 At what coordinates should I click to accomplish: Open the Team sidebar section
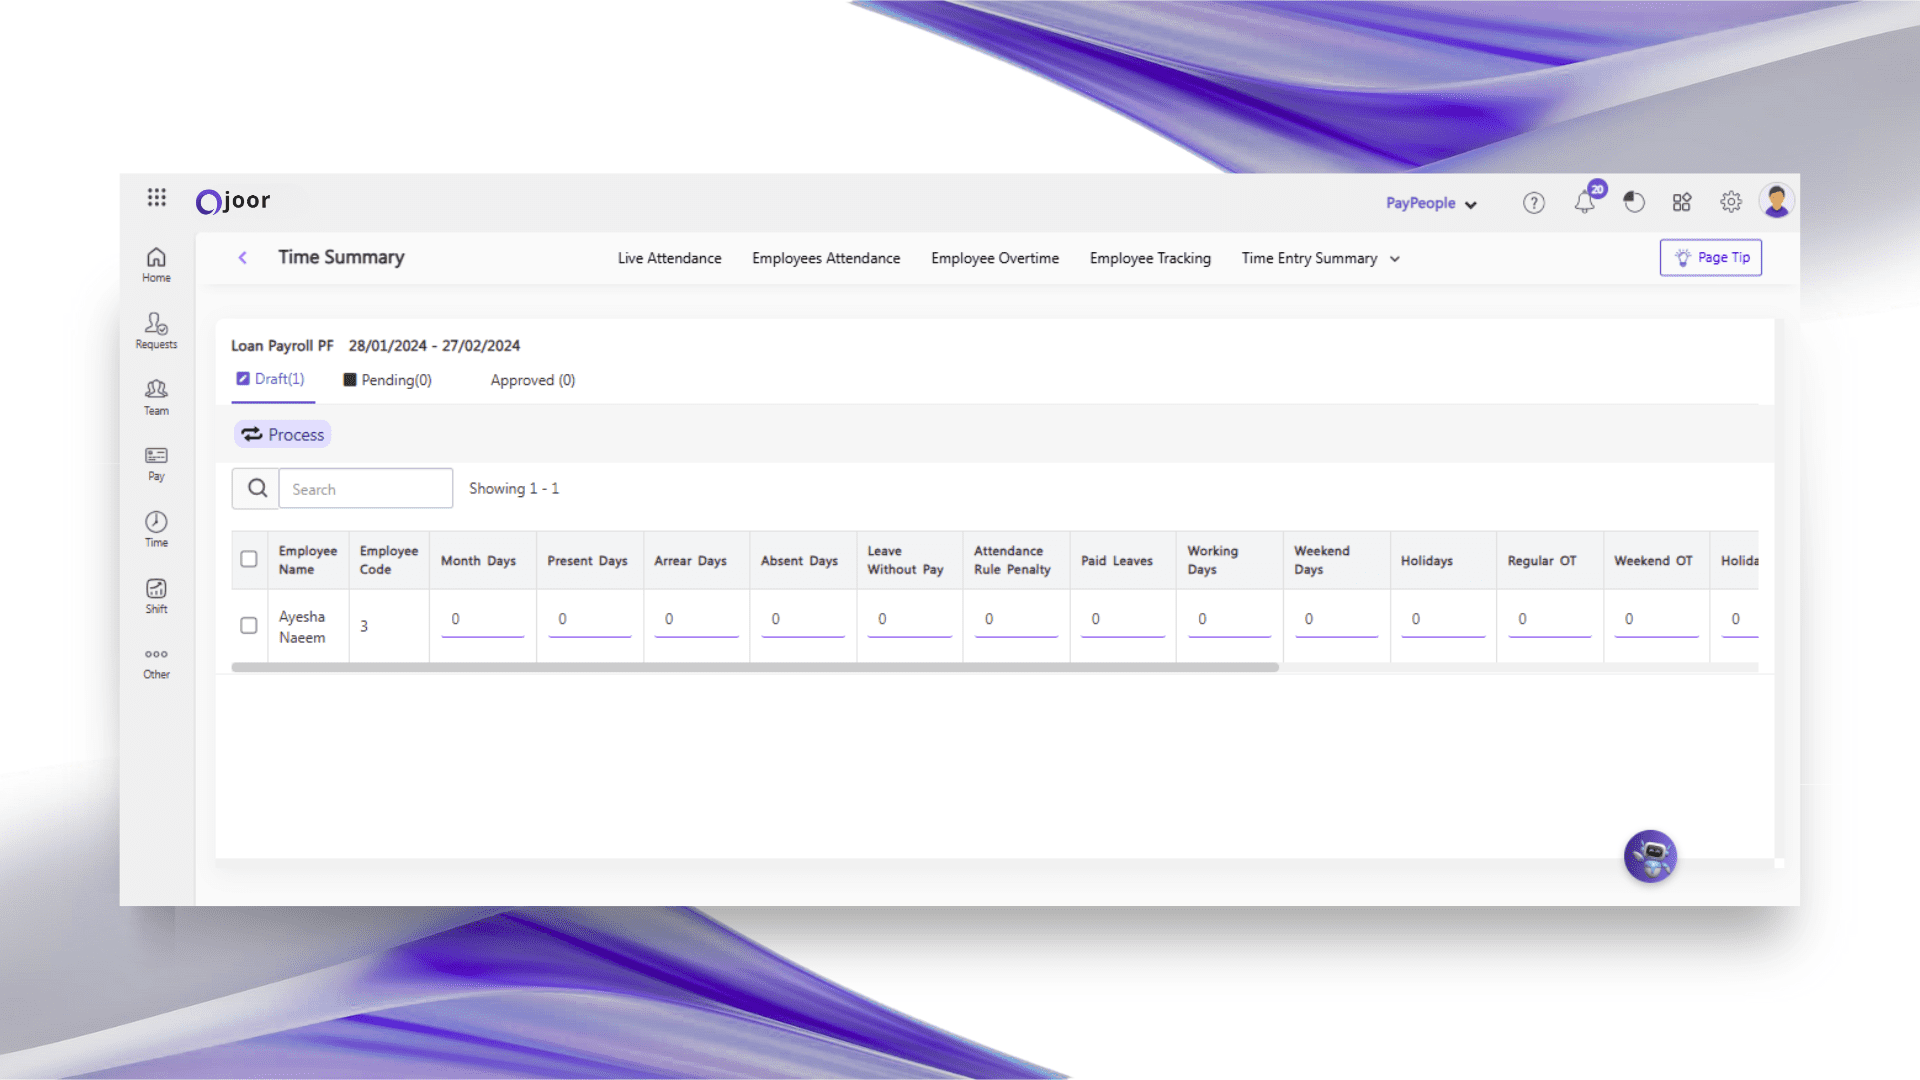[156, 396]
